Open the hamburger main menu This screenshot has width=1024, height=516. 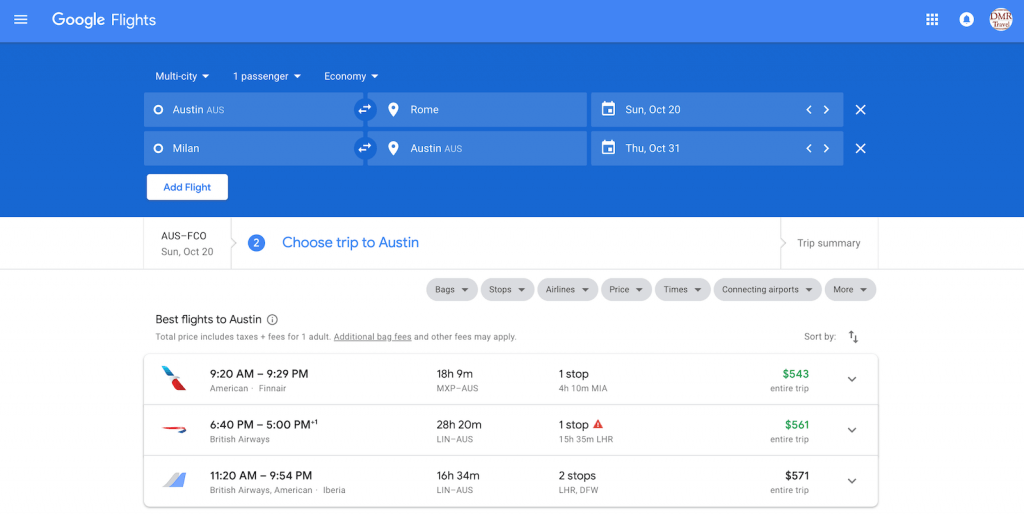pyautogui.click(x=21, y=20)
